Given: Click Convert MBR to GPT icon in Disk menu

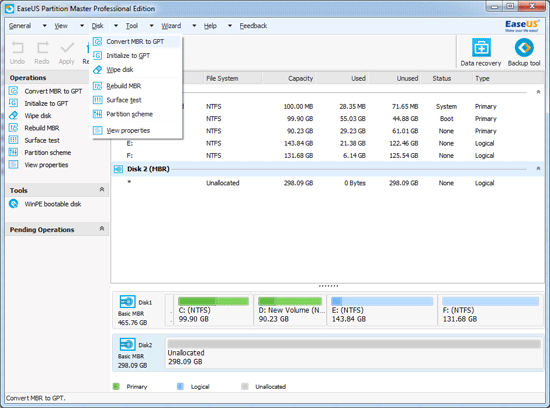Looking at the screenshot, I should point(98,42).
